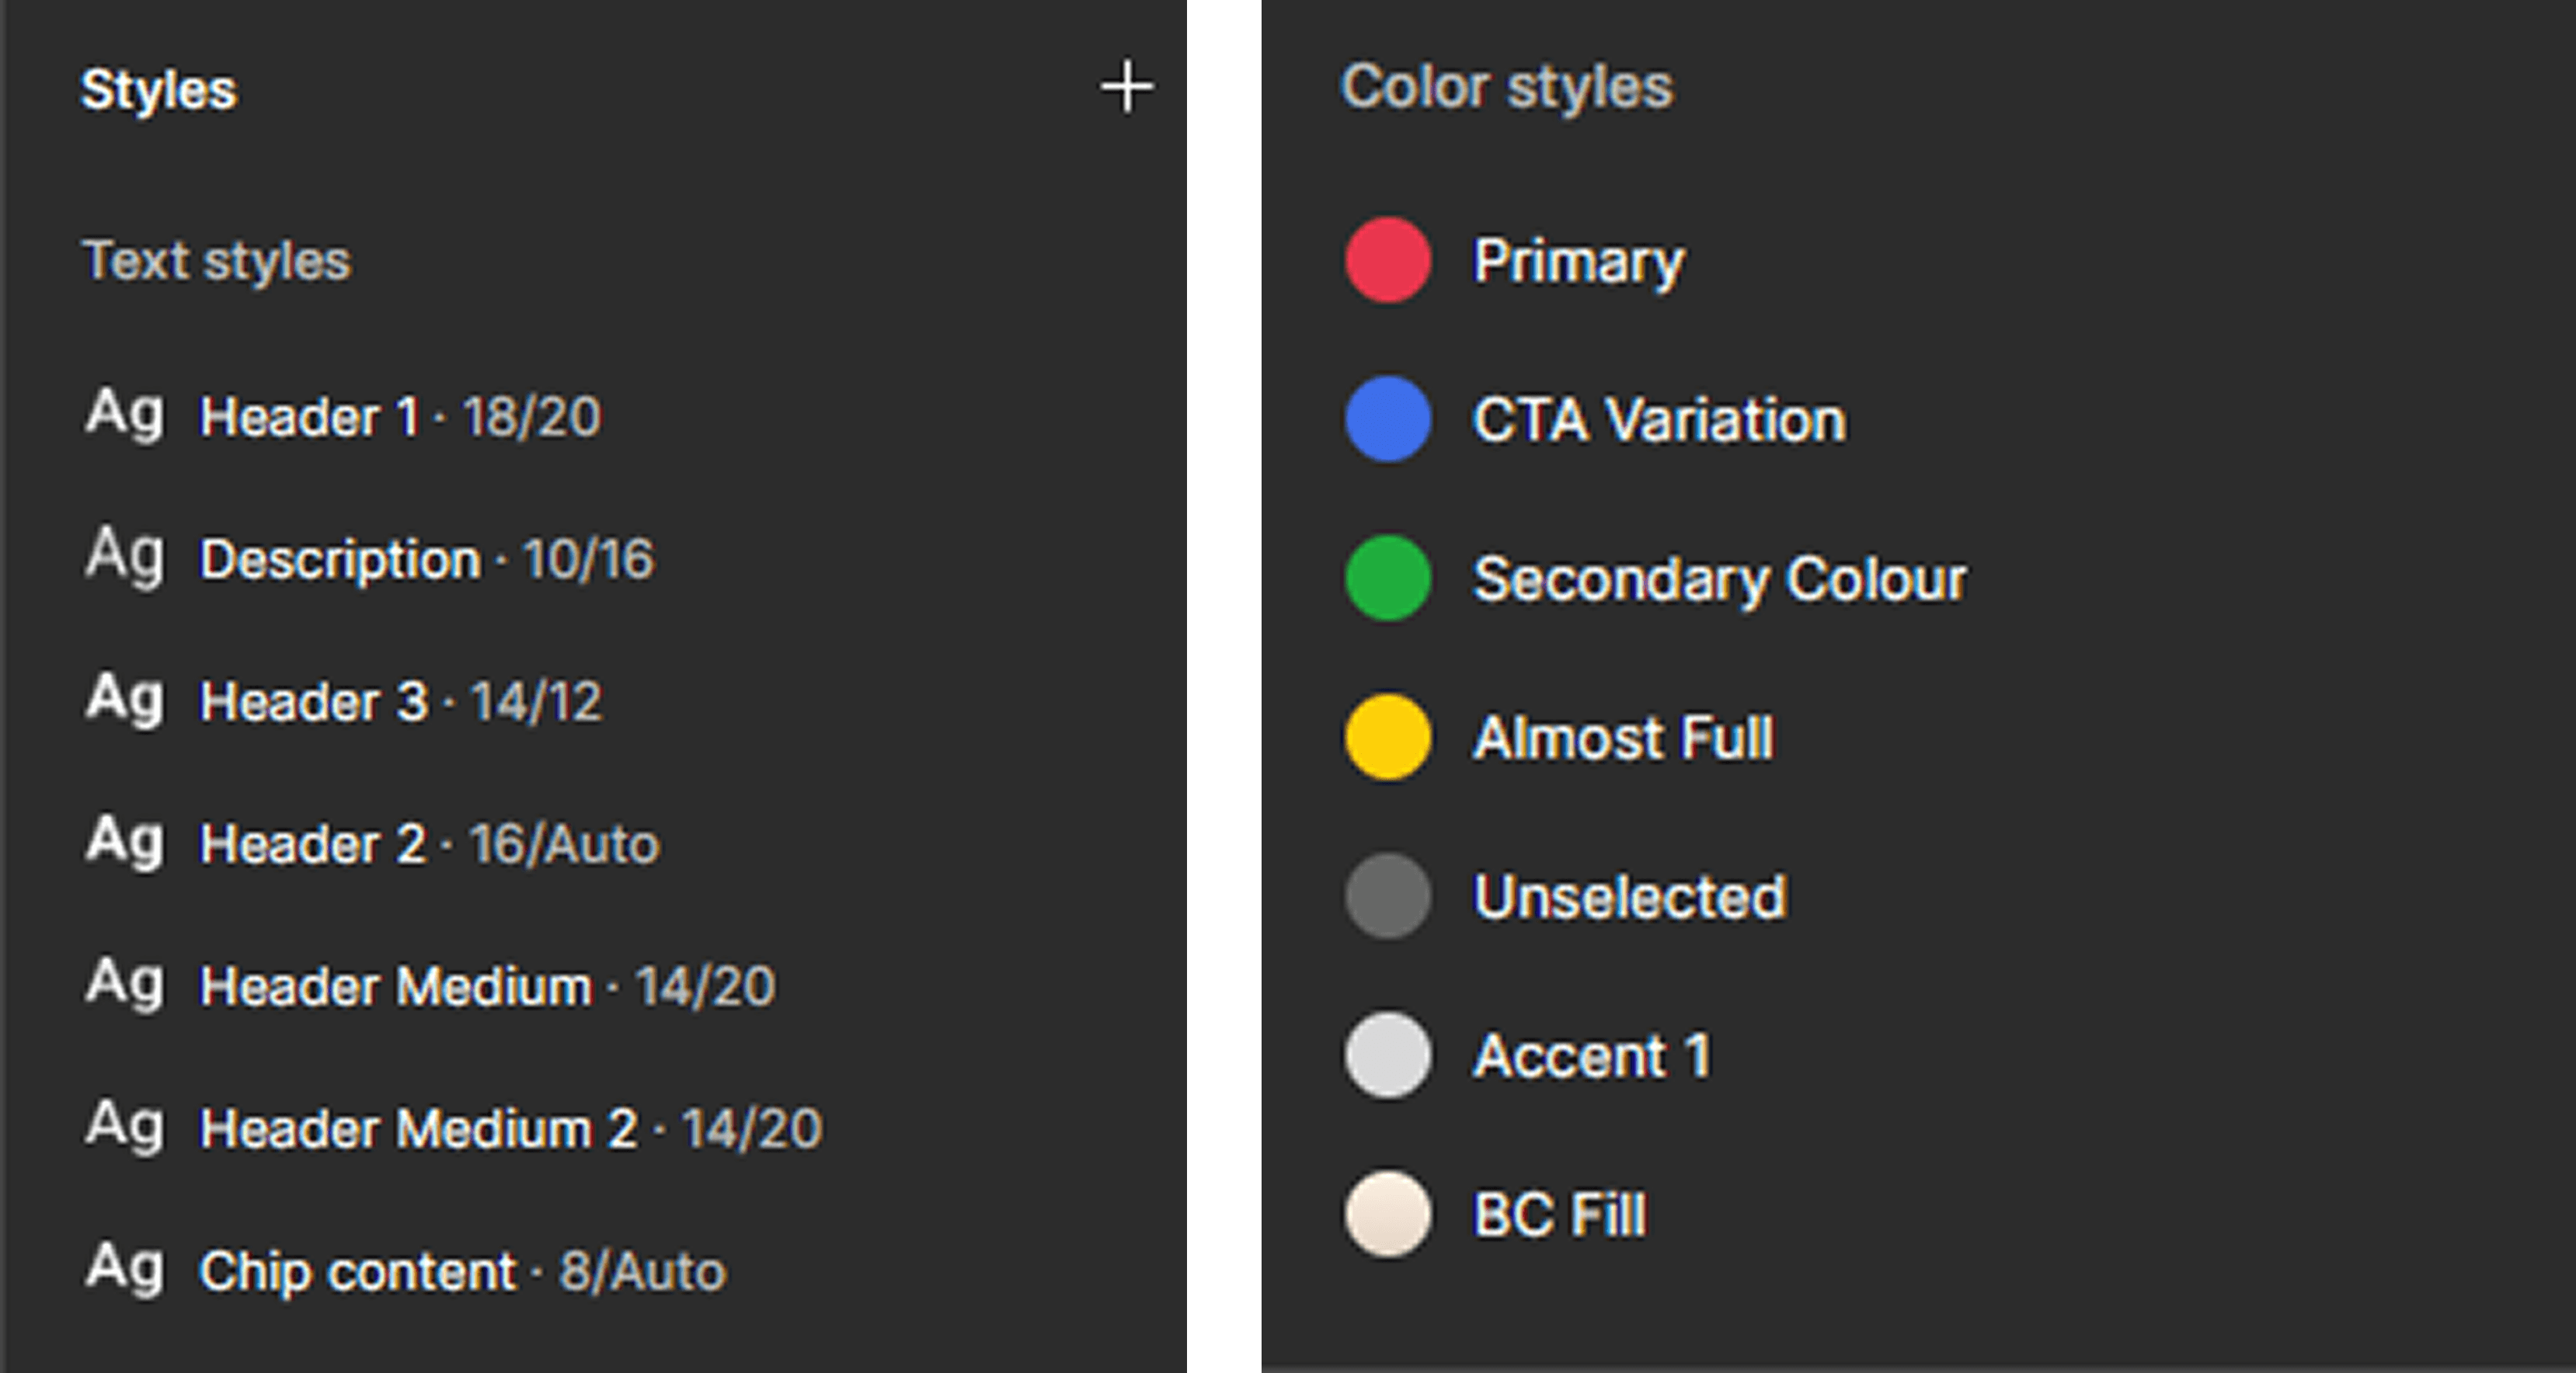The width and height of the screenshot is (2576, 1373).
Task: Click the Ag icon for Header Medium 2
Action: pos(124,1126)
